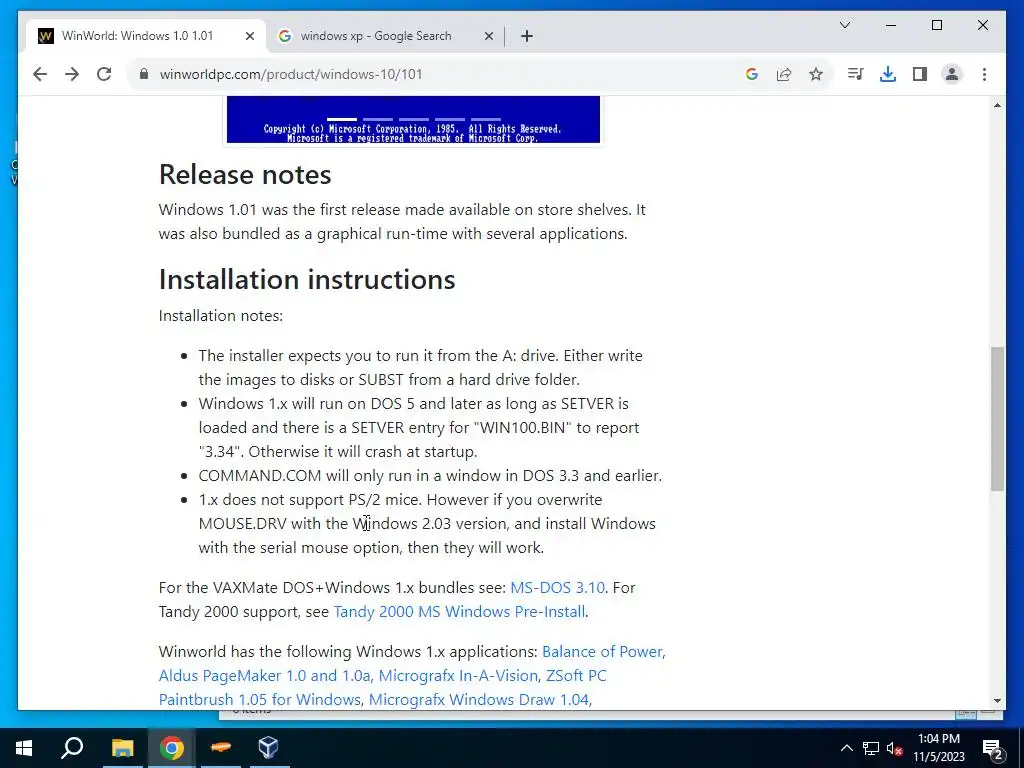Click the scrollbar down arrow

(x=997, y=701)
